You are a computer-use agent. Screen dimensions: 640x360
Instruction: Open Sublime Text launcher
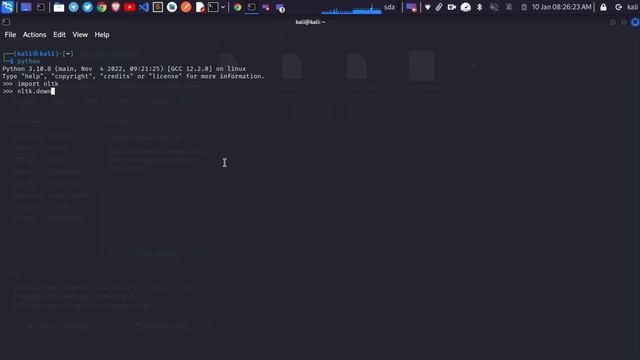pyautogui.click(x=158, y=7)
